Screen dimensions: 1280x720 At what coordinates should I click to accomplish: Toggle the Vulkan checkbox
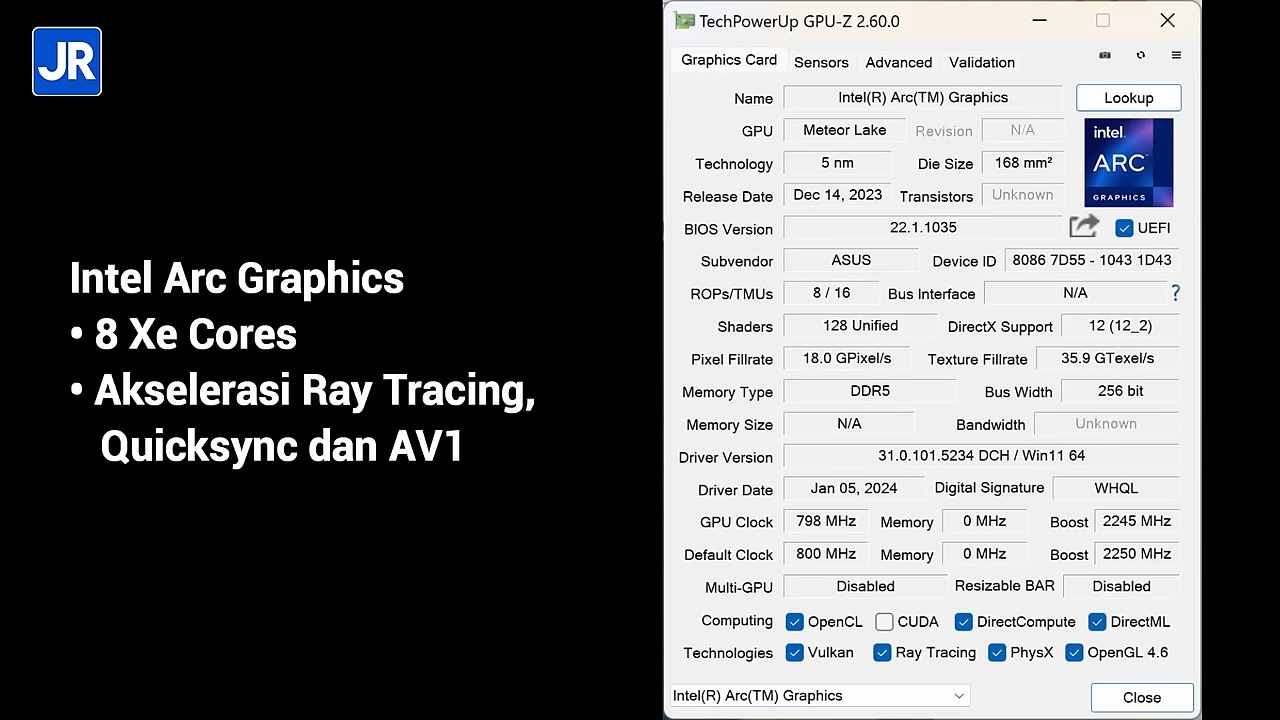[794, 653]
